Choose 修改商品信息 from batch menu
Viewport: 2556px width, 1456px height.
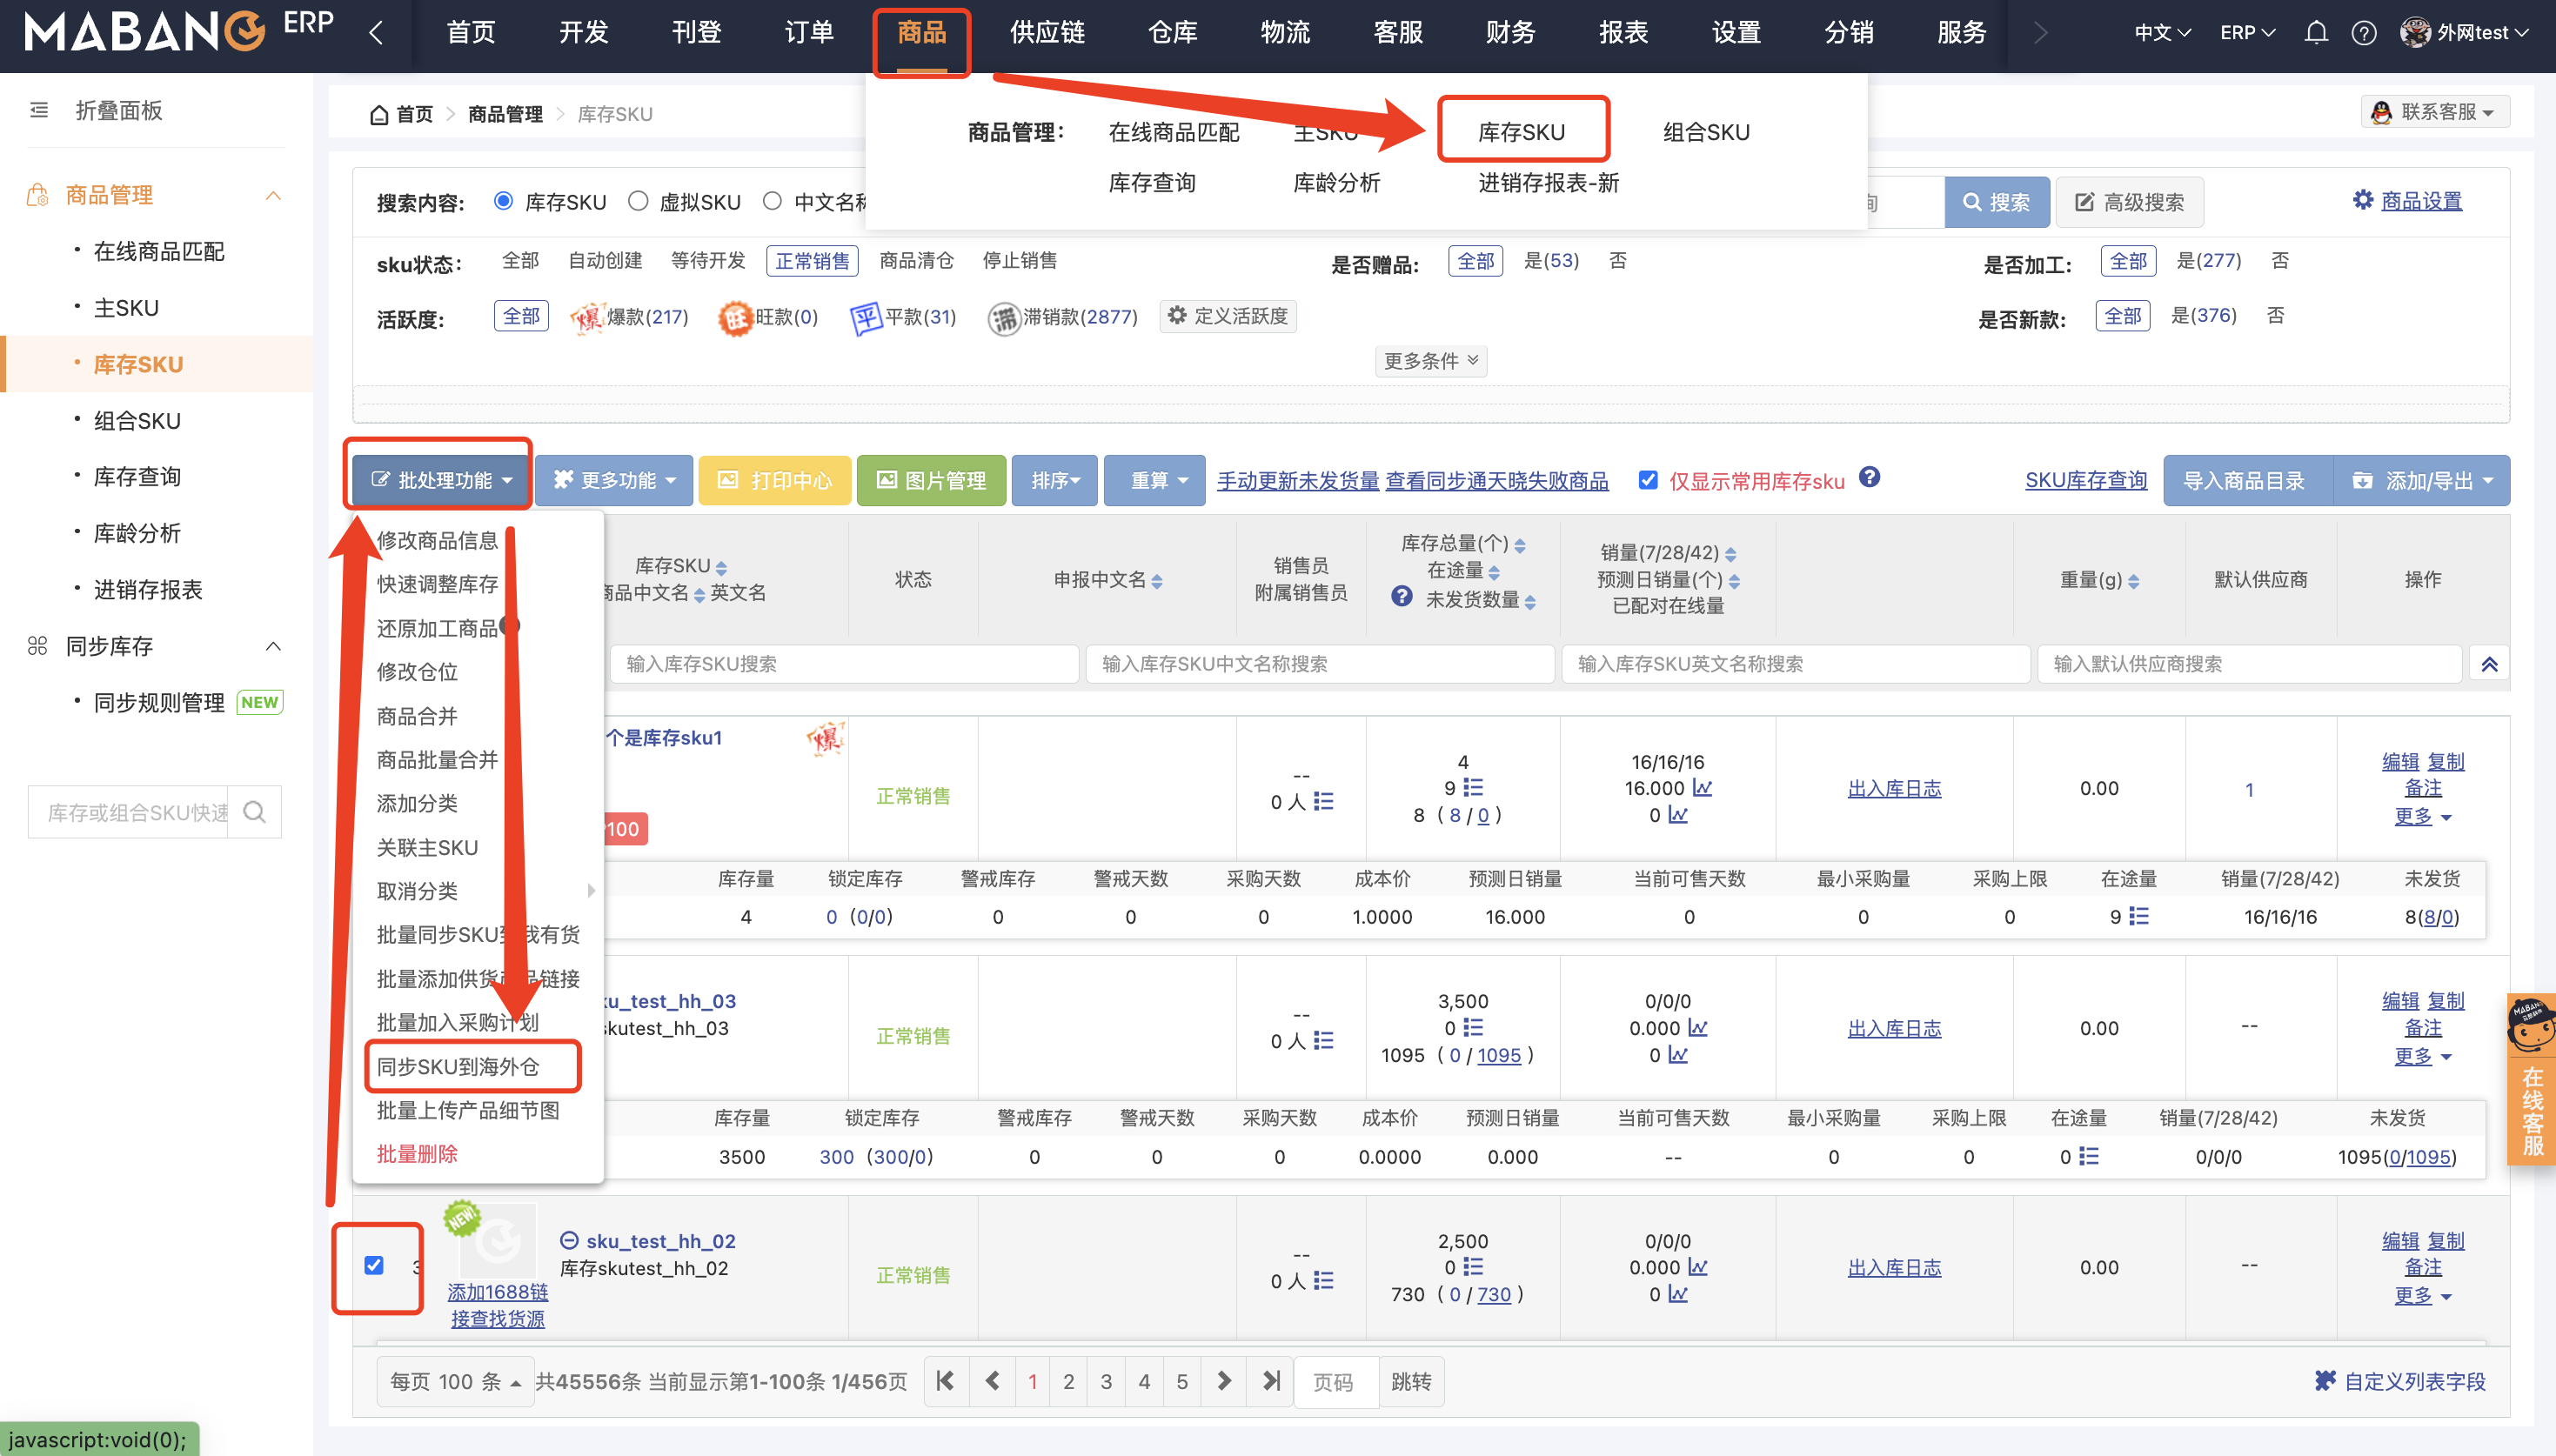437,540
